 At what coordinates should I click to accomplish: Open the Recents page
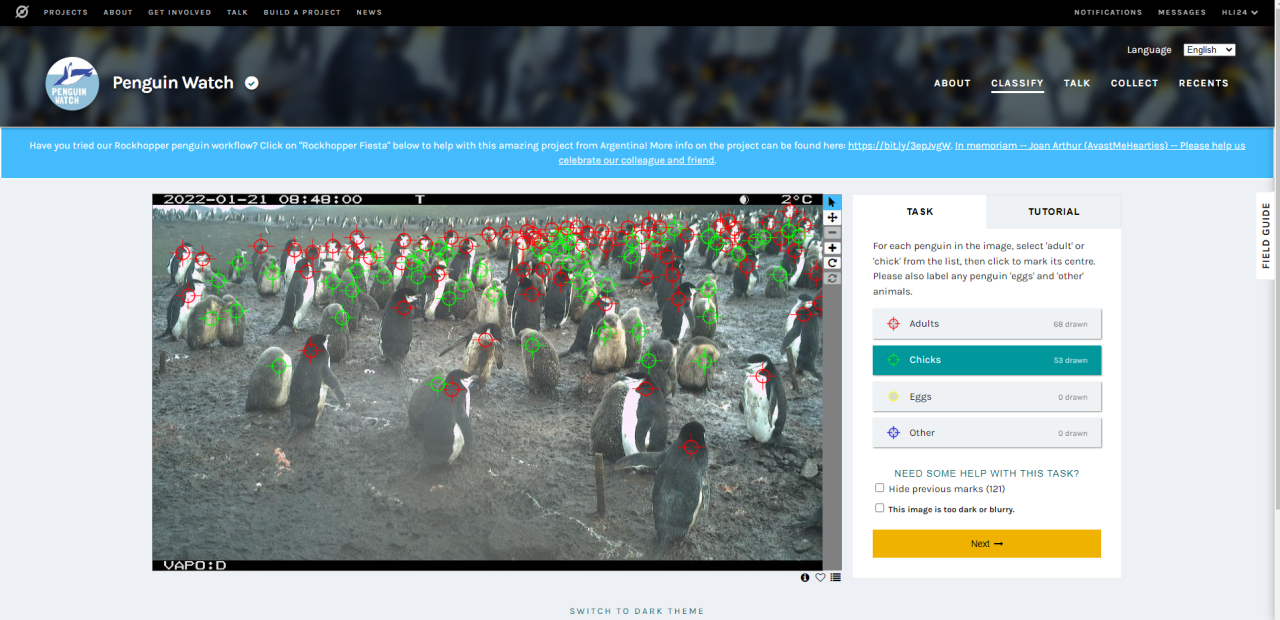[1203, 83]
